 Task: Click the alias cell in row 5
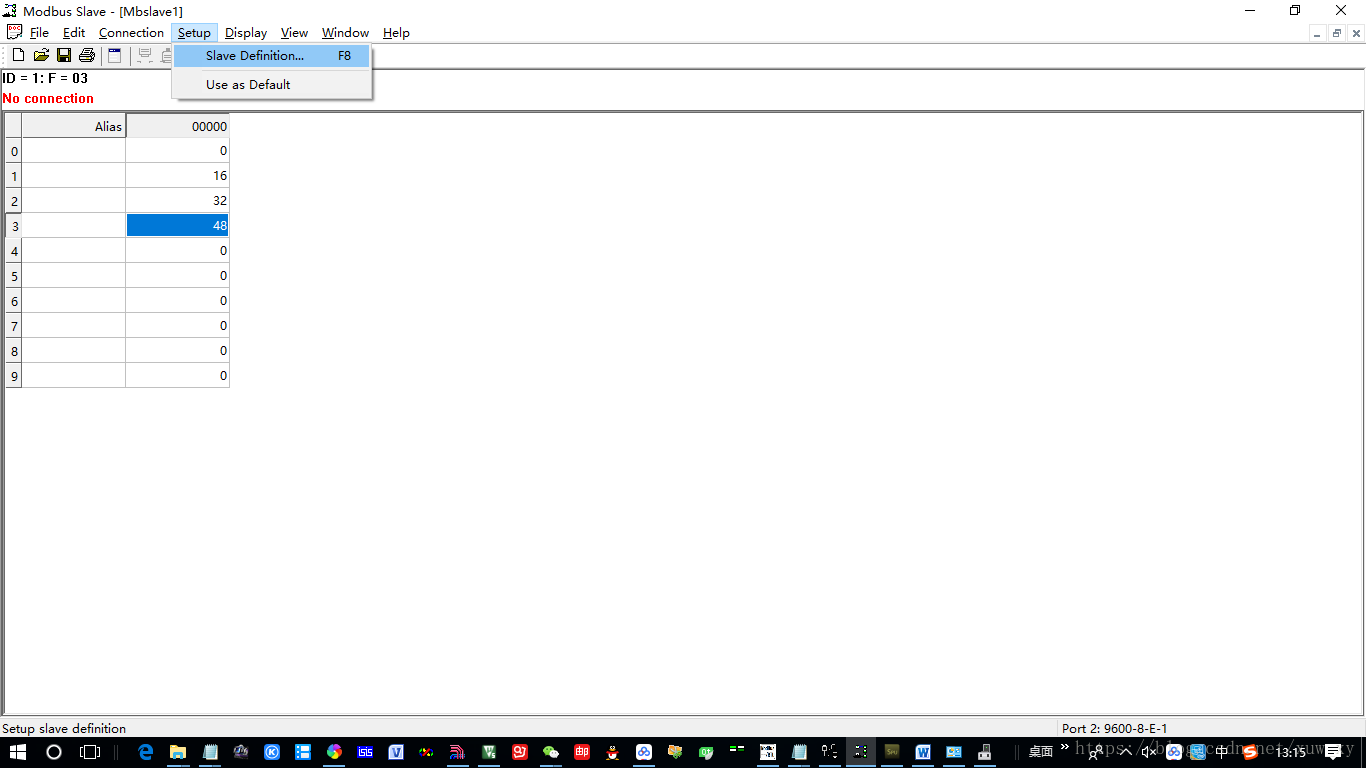(74, 276)
